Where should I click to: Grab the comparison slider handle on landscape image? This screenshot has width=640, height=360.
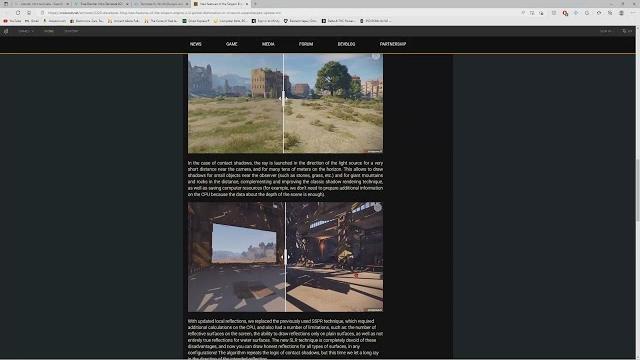283,98
